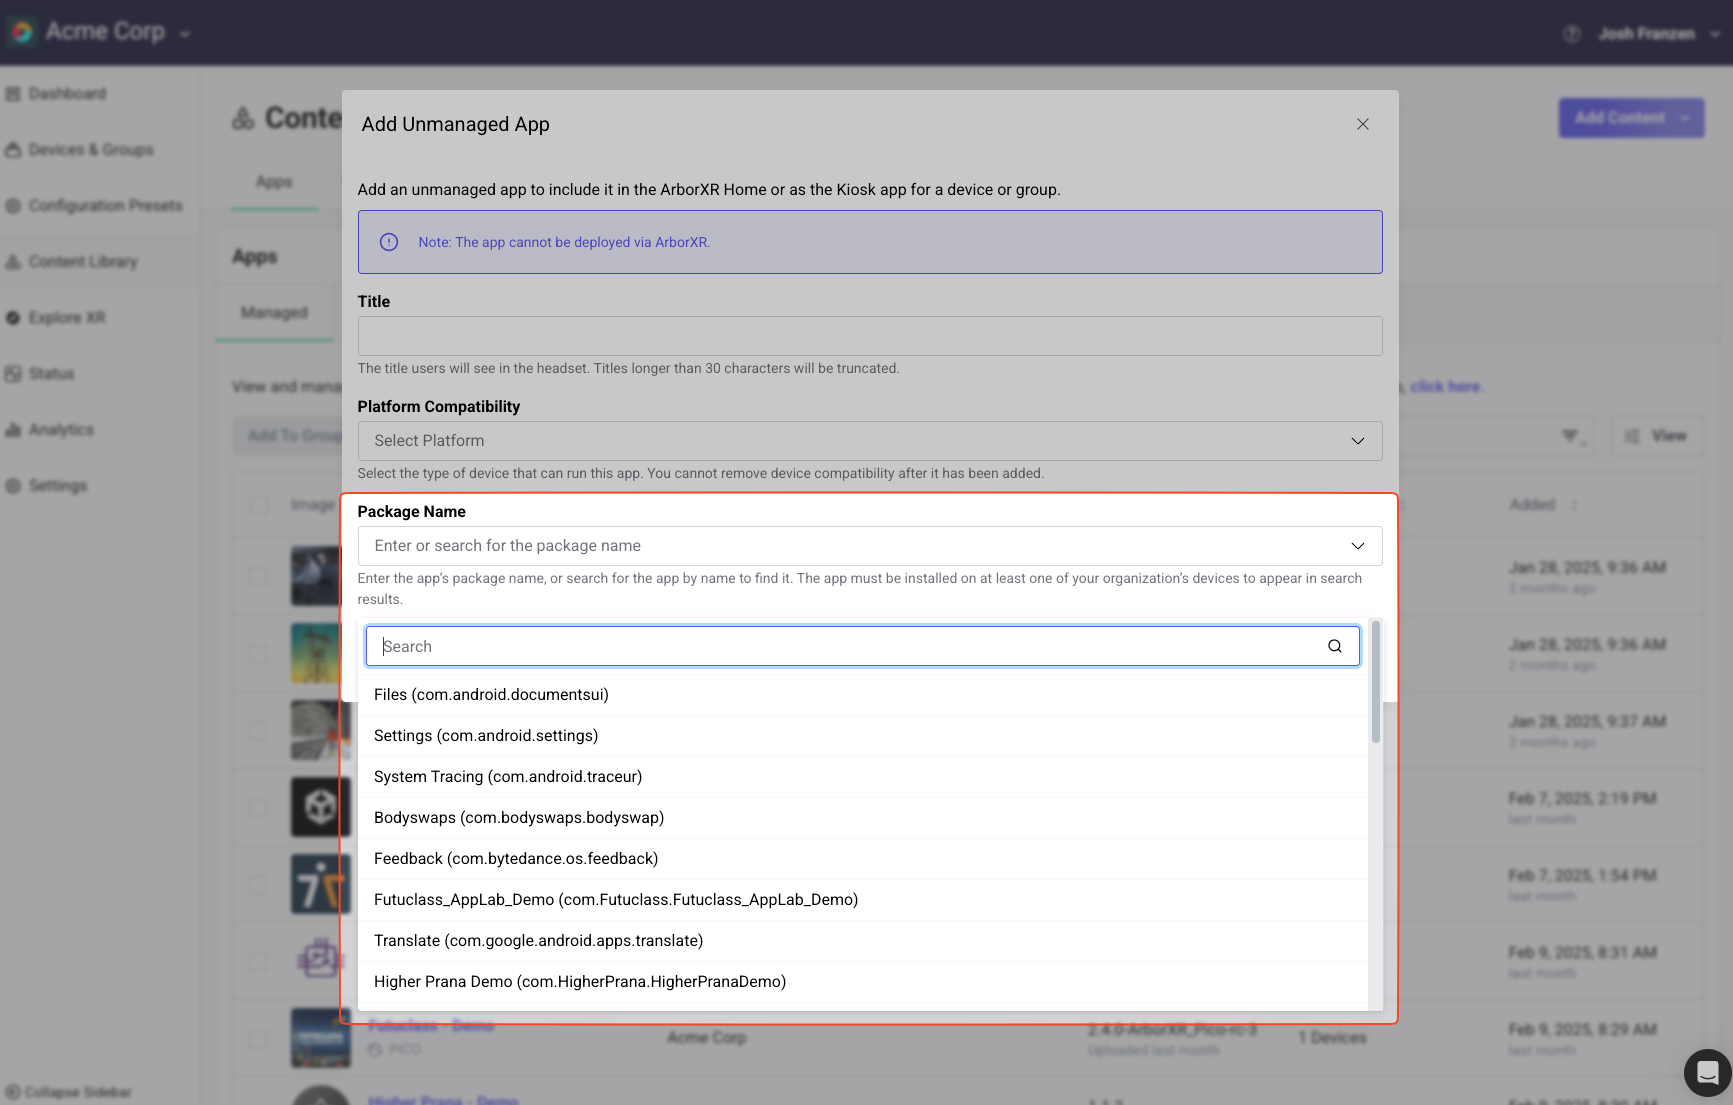
Task: Check the Feb 9 8:31 AM row checkbox
Action: pos(259,962)
